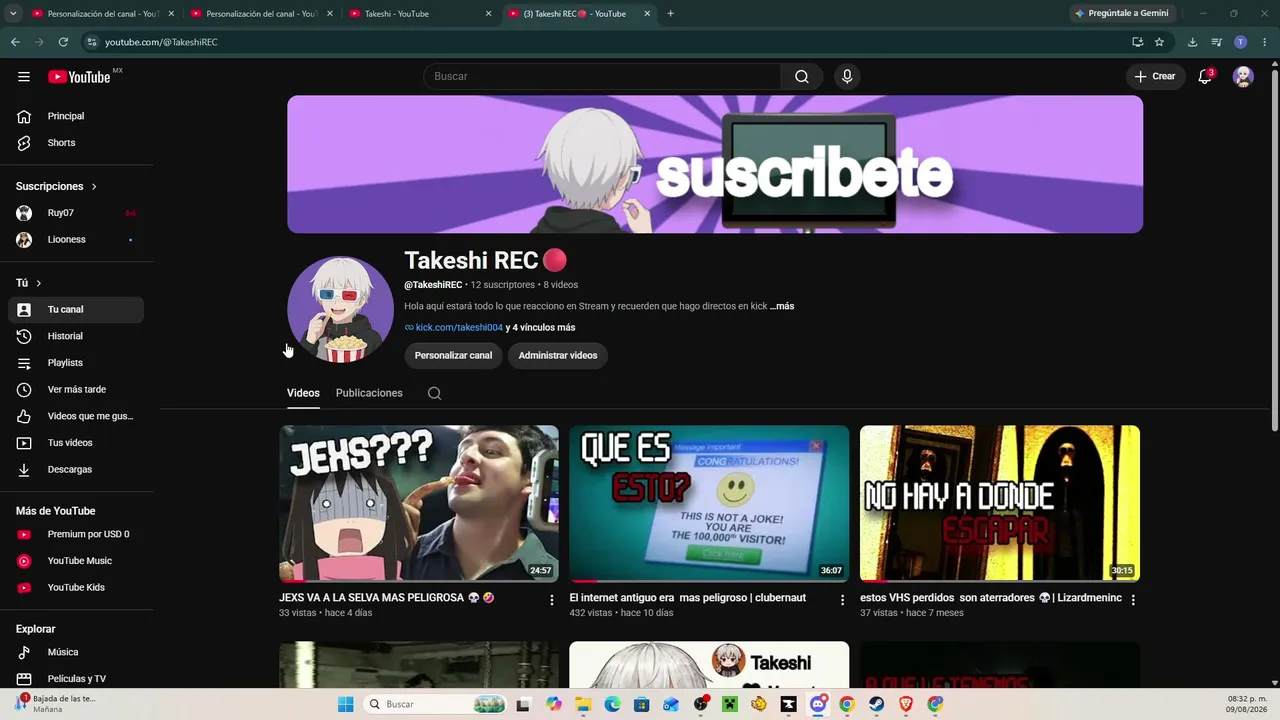Open a new browser tab
Image resolution: width=1280 pixels, height=720 pixels.
tap(670, 14)
